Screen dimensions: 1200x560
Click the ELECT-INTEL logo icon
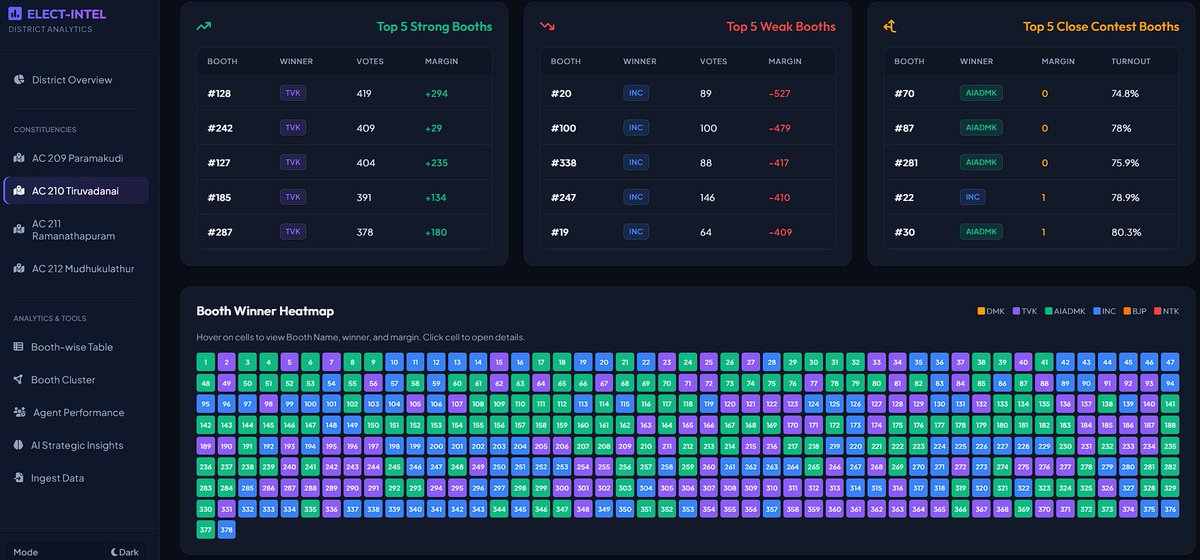(x=16, y=14)
